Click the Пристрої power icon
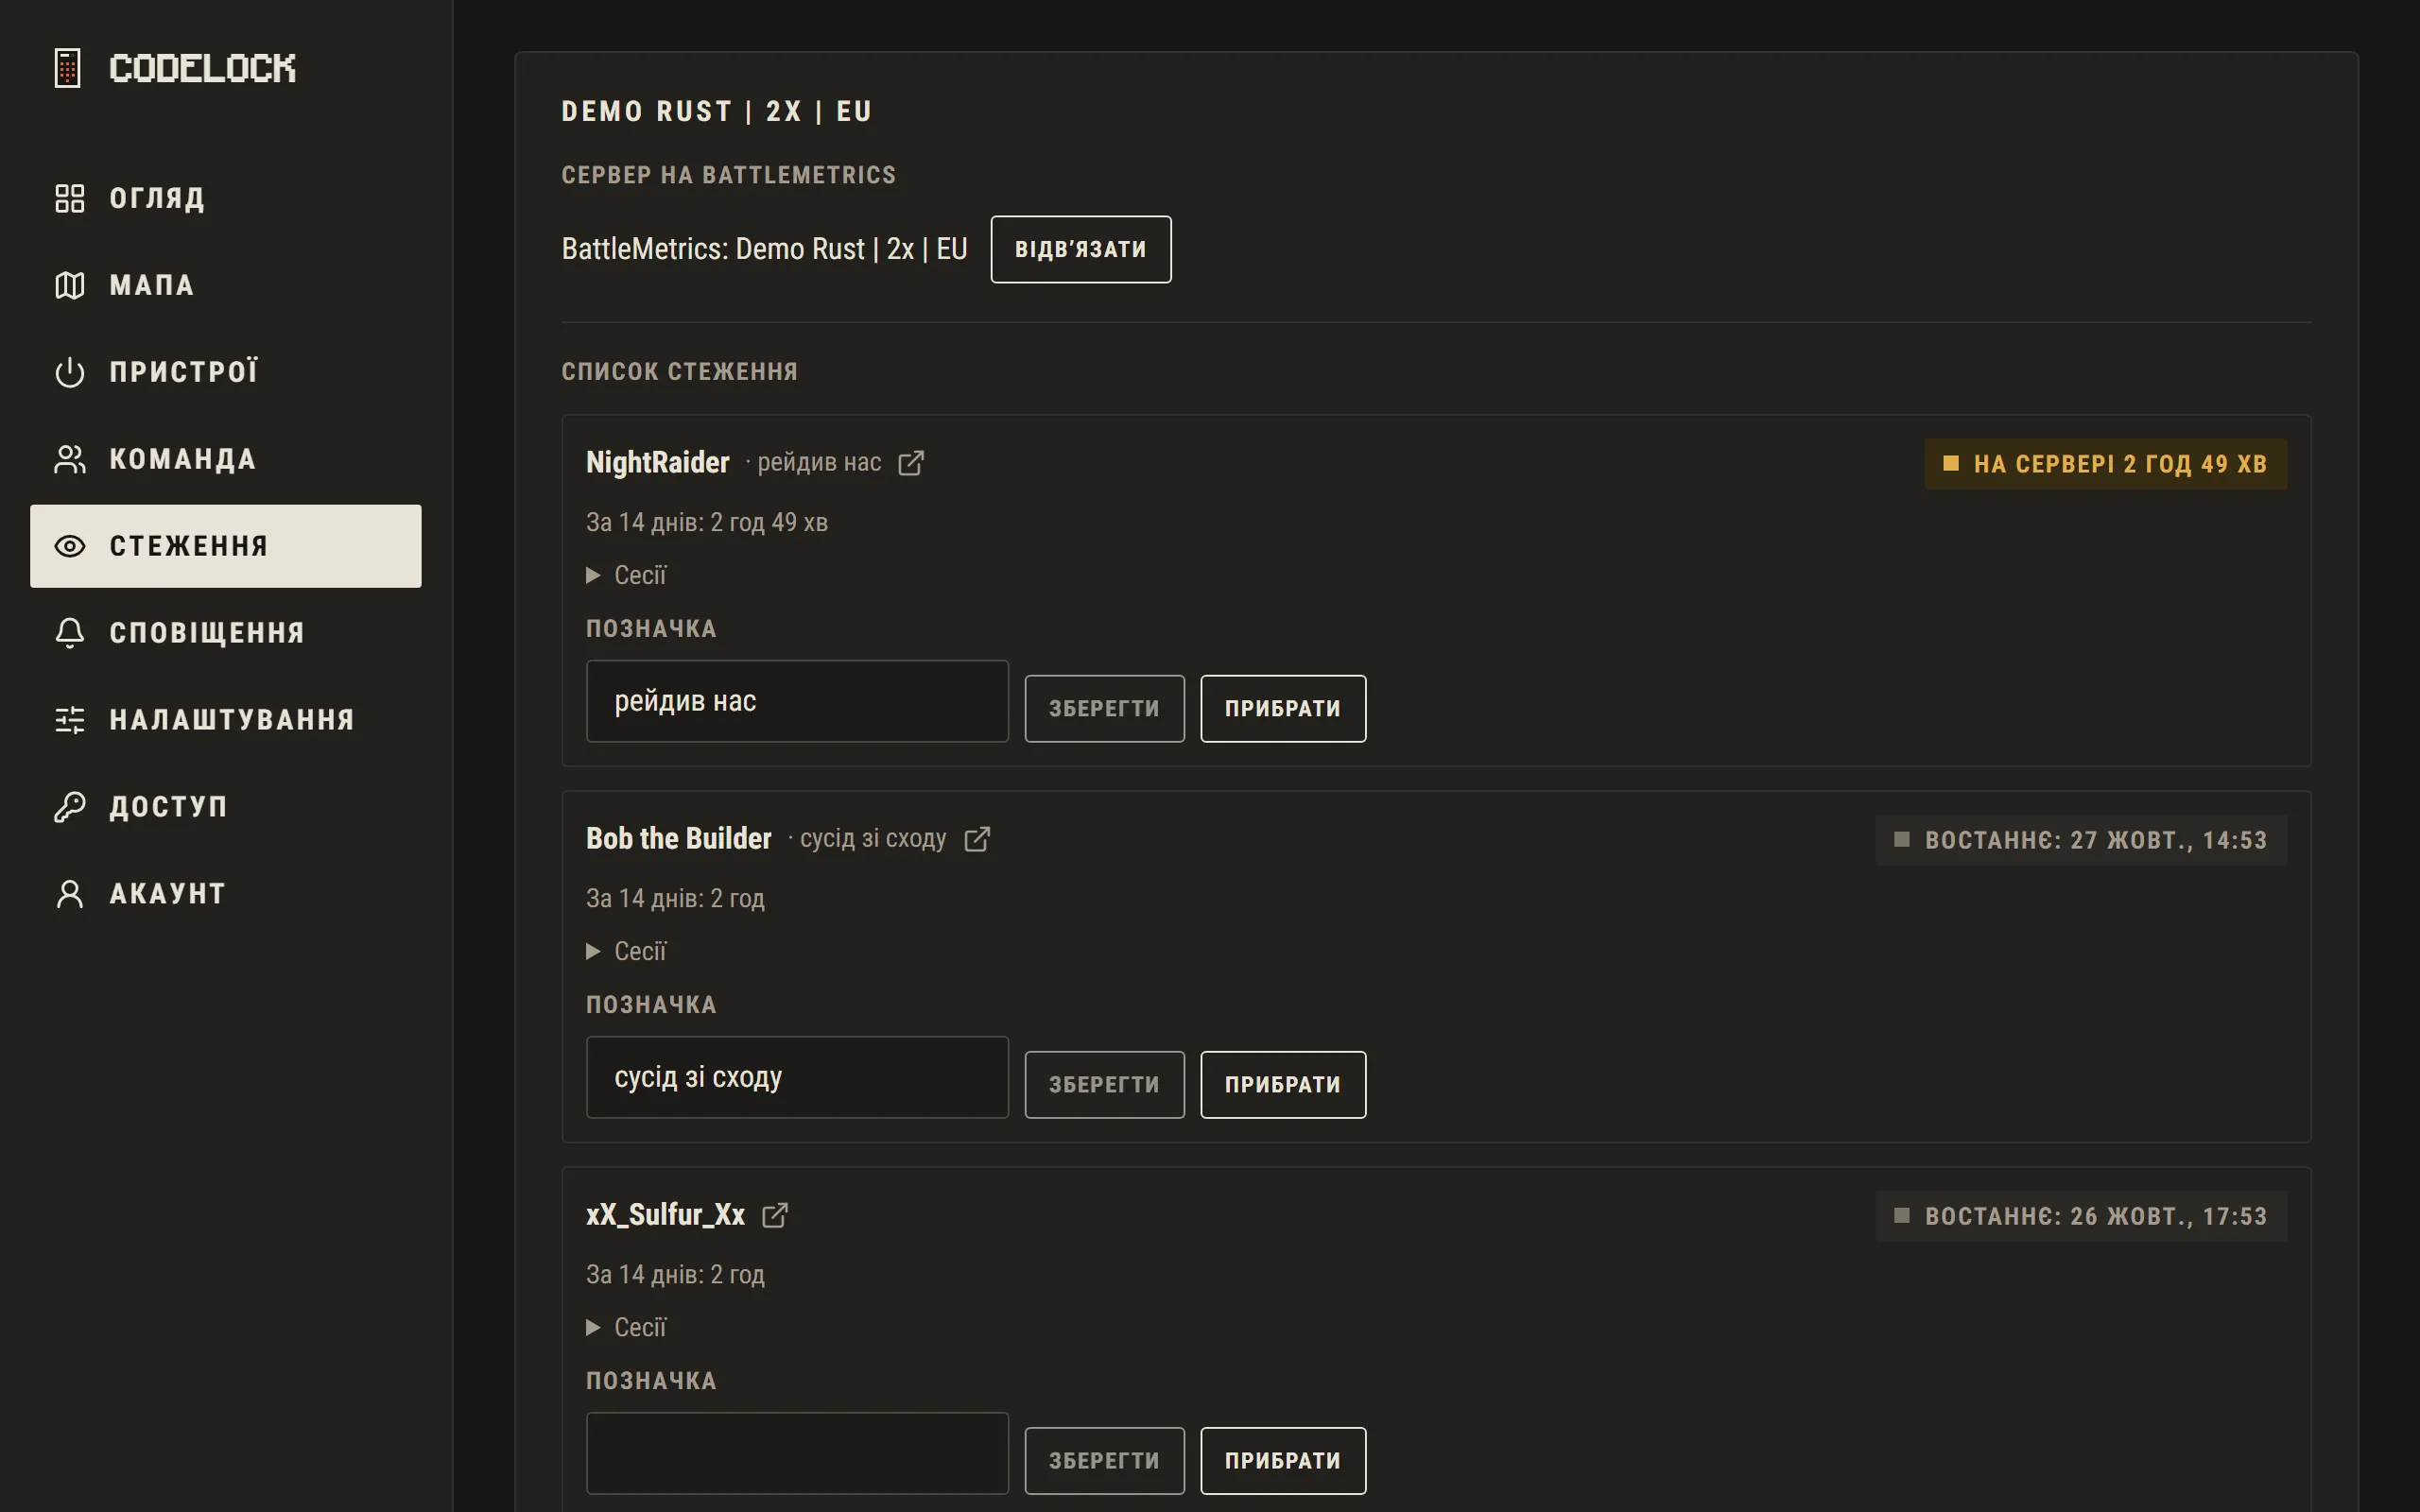 point(69,372)
